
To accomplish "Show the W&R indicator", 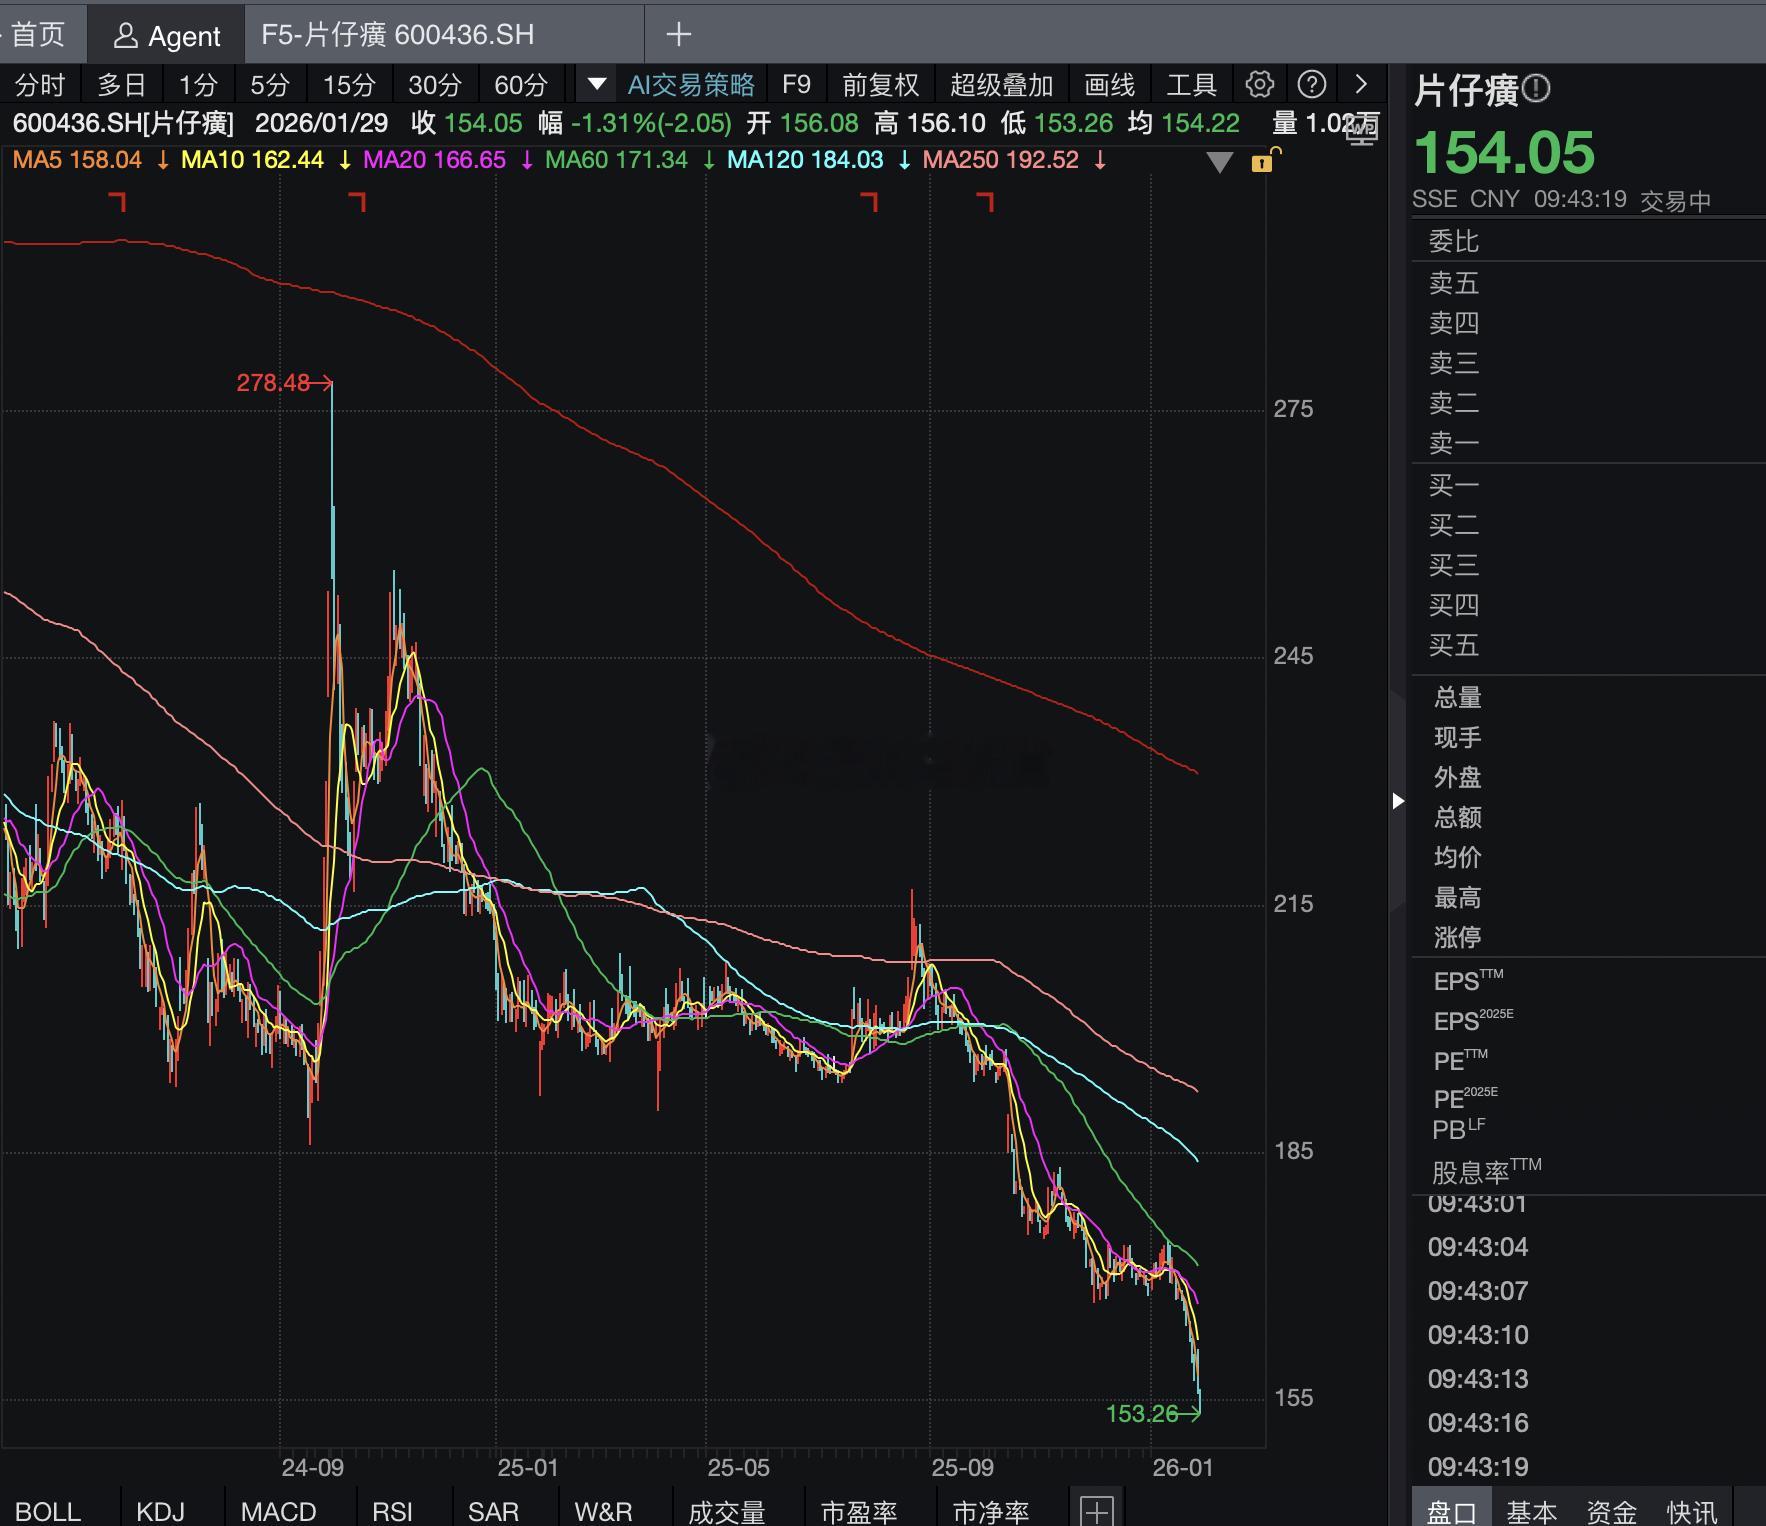I will tap(603, 1511).
